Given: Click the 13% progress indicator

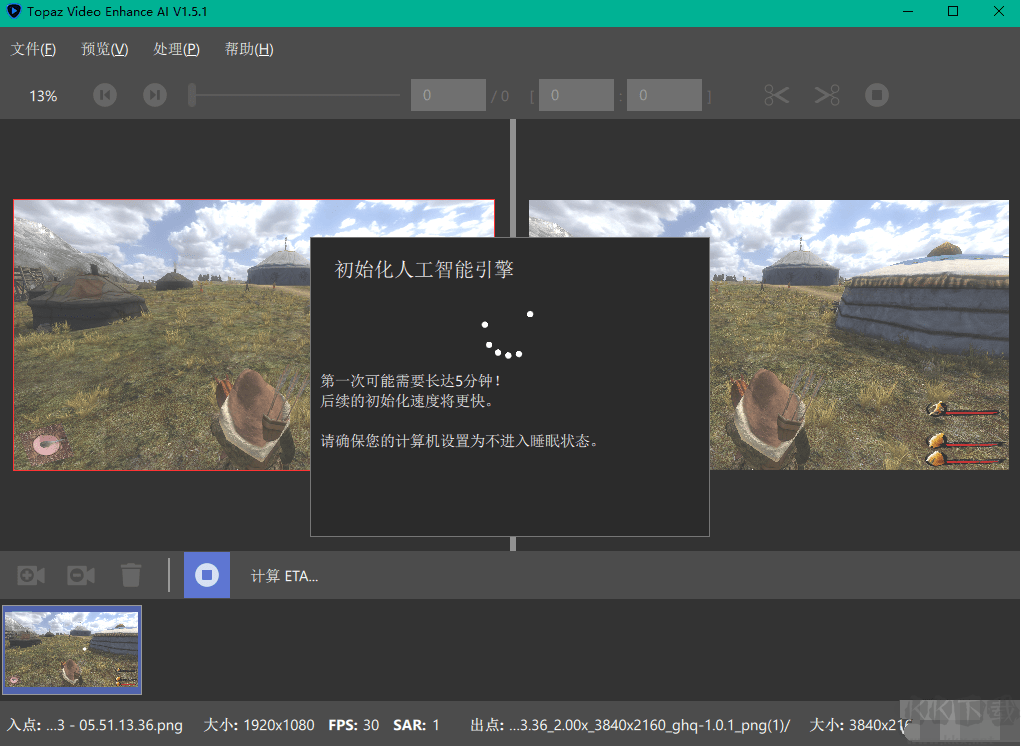Looking at the screenshot, I should [42, 95].
